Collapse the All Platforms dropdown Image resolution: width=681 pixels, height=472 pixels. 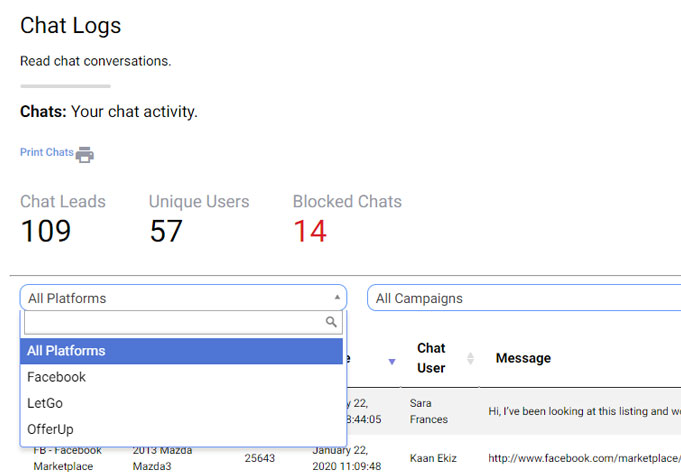(x=183, y=298)
